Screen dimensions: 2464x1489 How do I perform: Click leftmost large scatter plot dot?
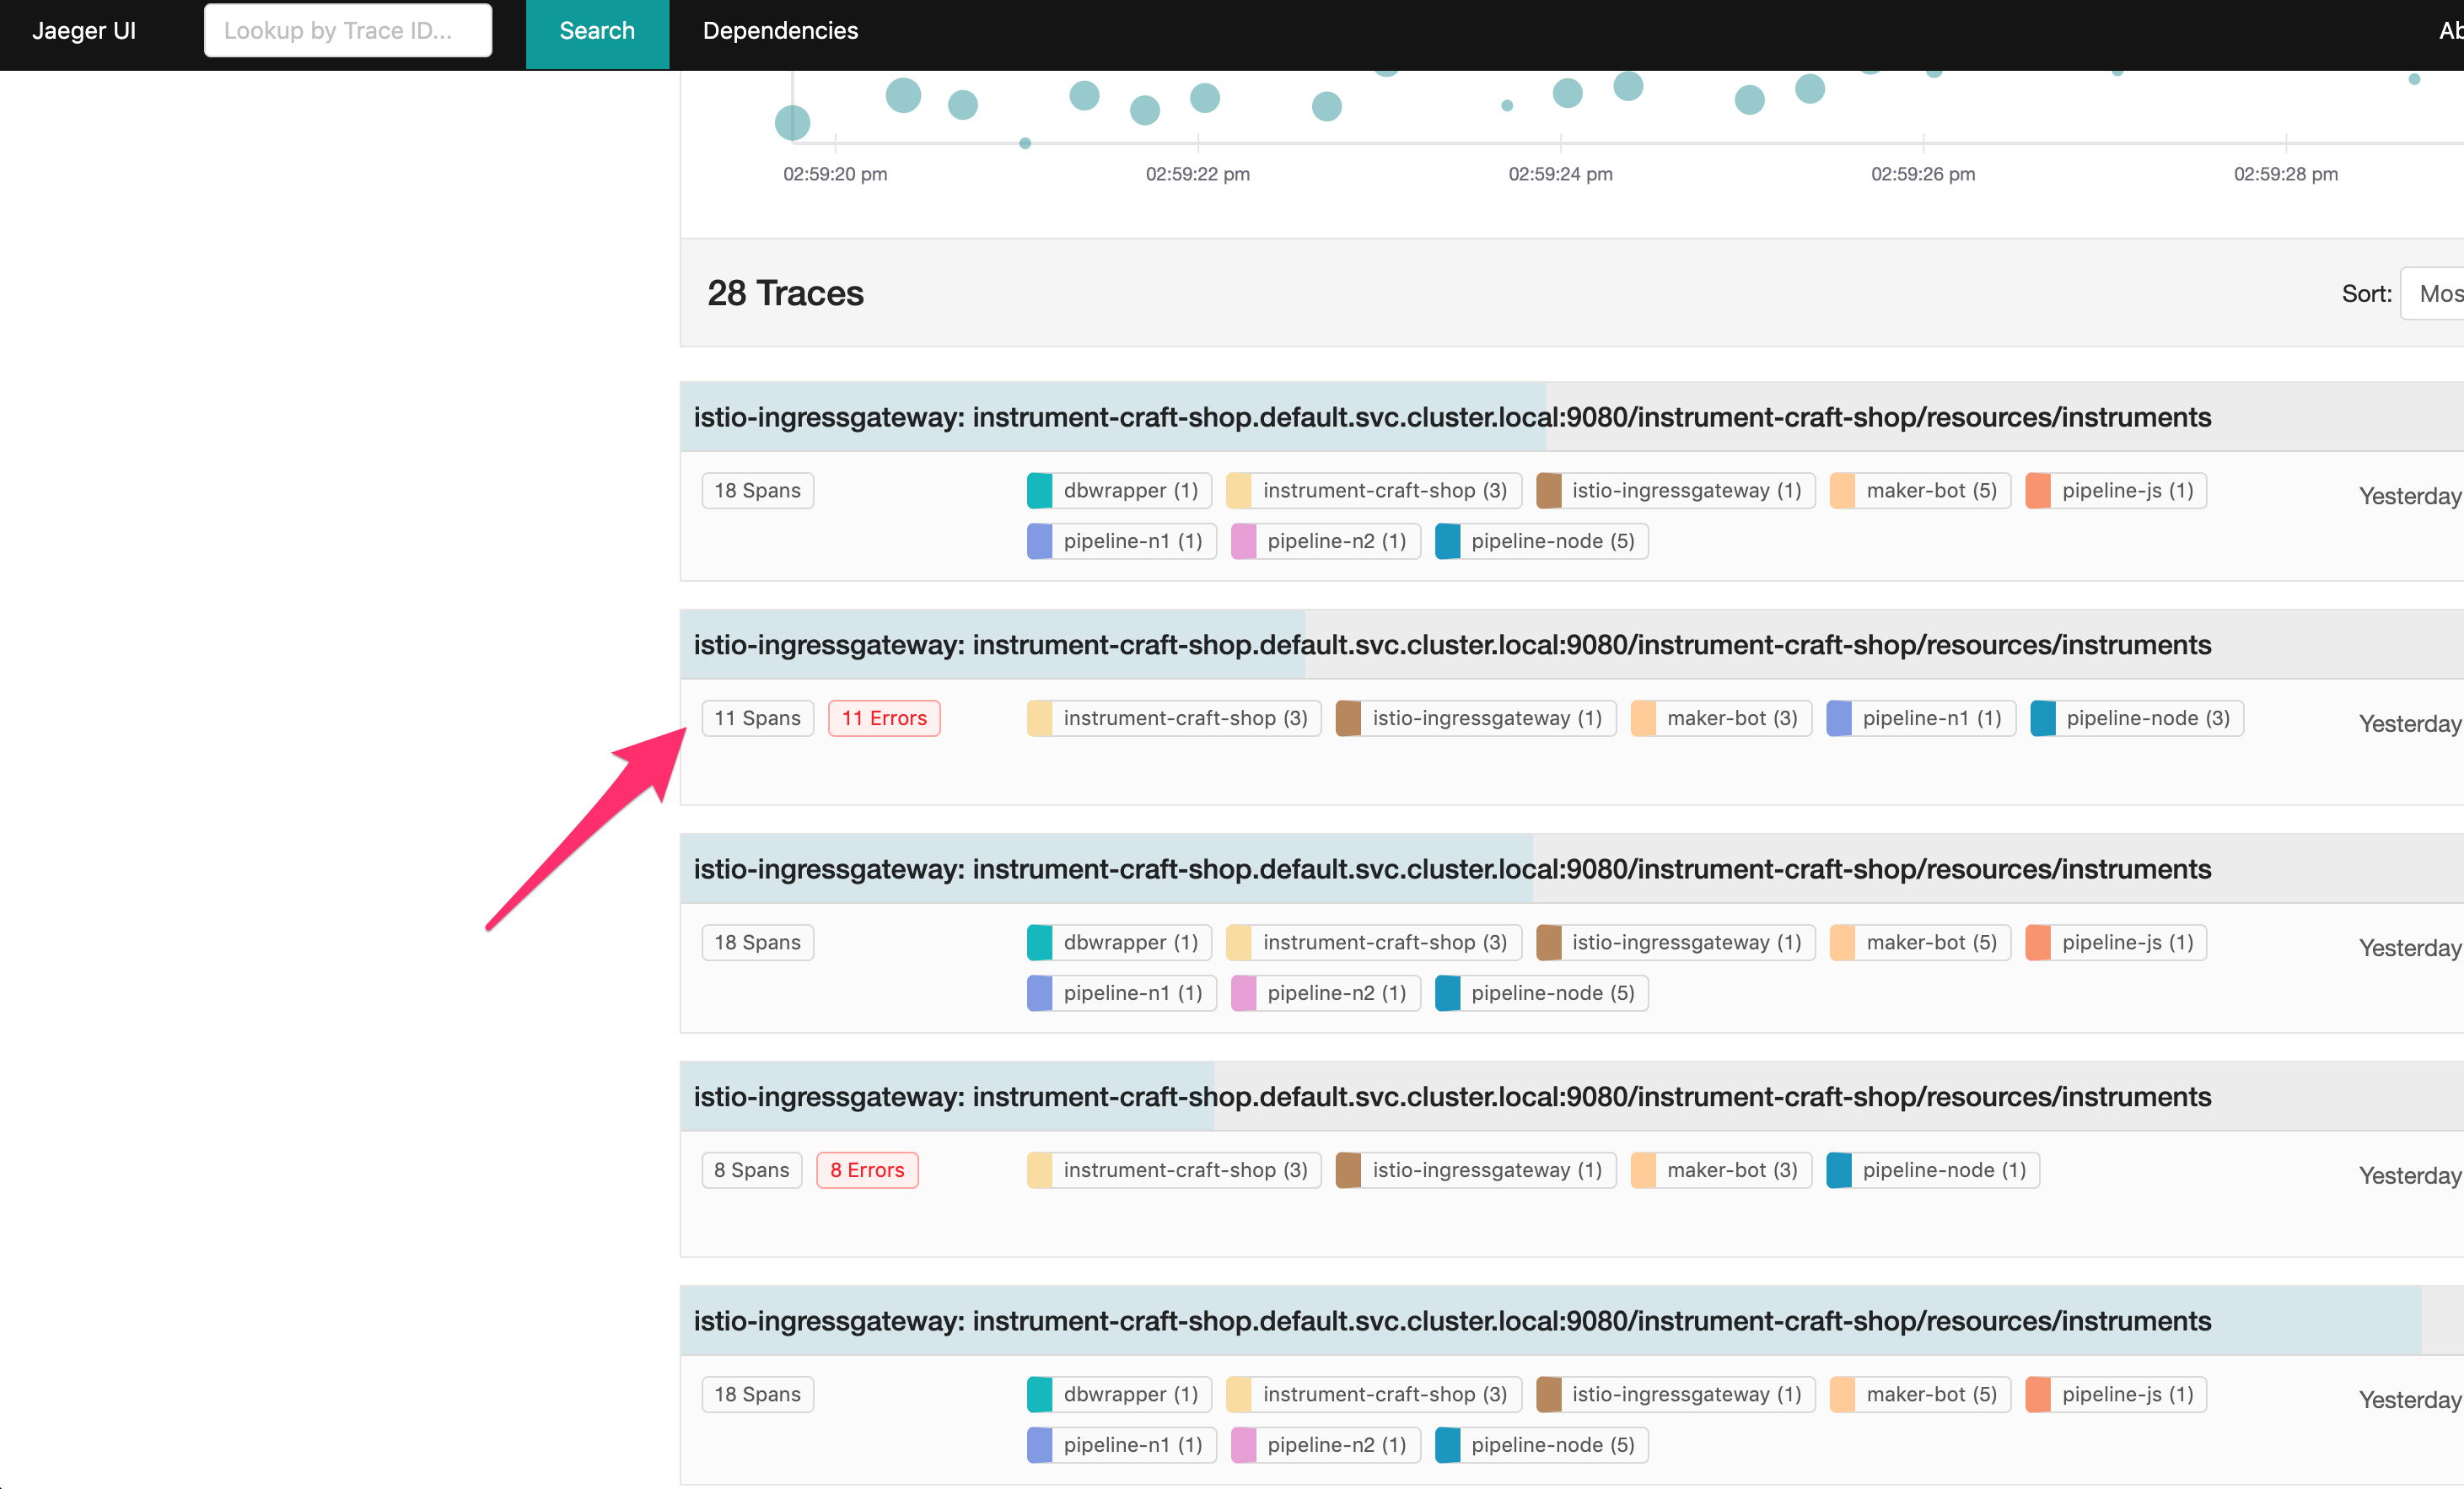(792, 123)
